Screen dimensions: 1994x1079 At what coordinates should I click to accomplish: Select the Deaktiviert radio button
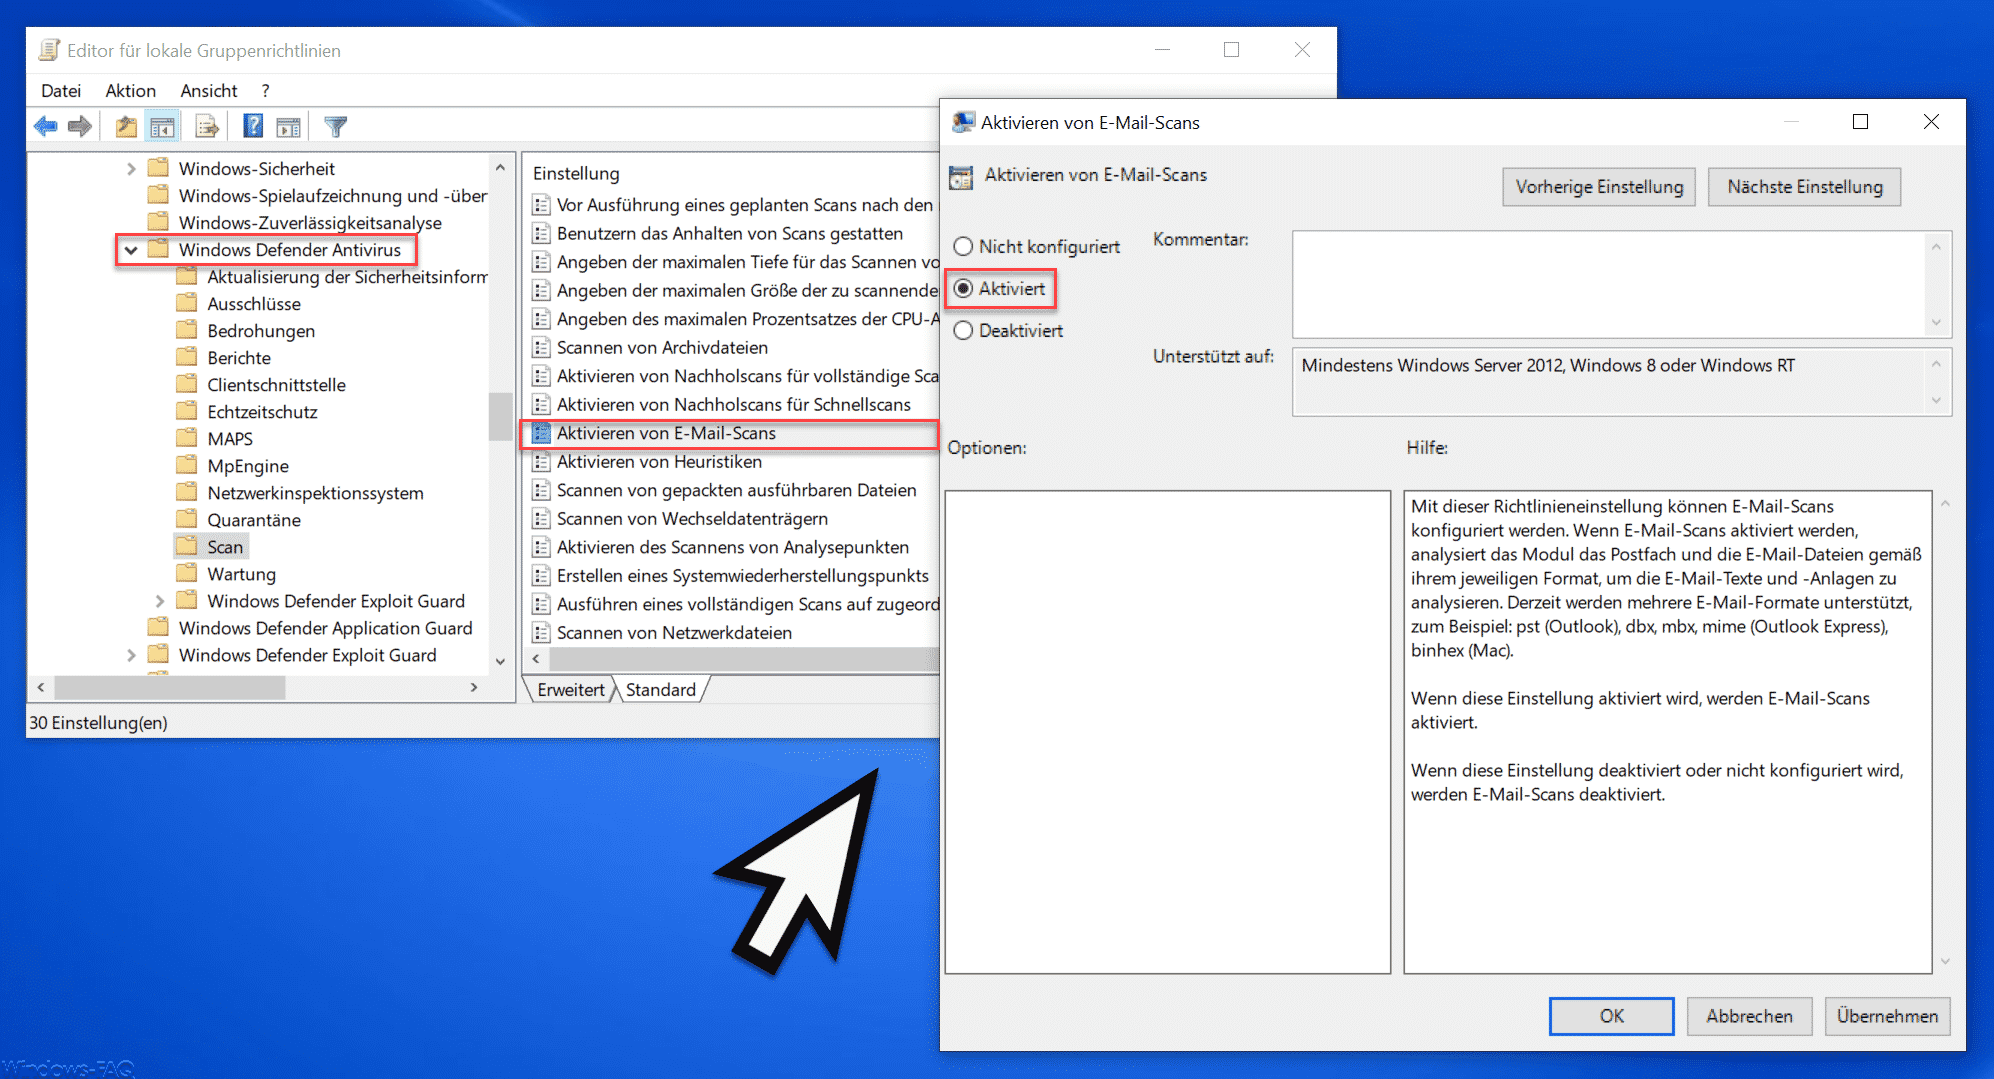coord(963,330)
